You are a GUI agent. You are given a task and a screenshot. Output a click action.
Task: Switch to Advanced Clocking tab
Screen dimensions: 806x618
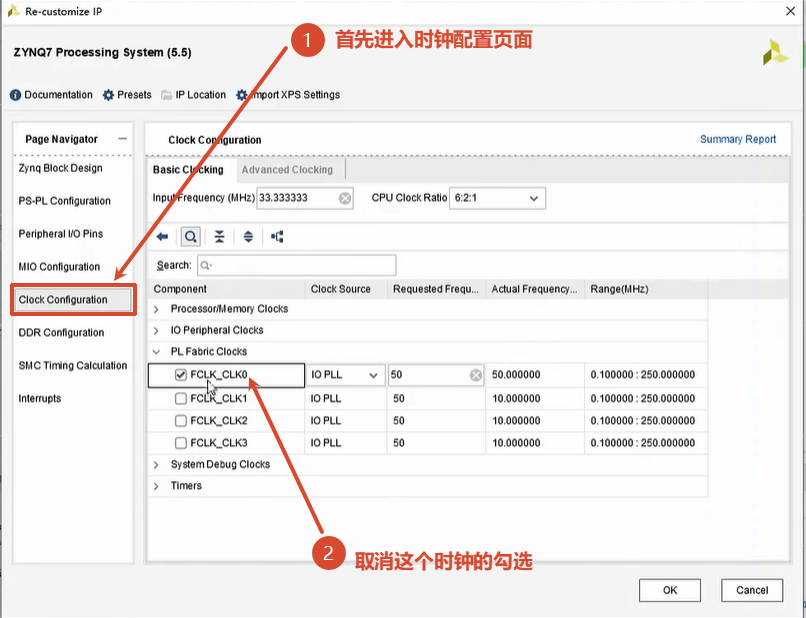click(287, 170)
